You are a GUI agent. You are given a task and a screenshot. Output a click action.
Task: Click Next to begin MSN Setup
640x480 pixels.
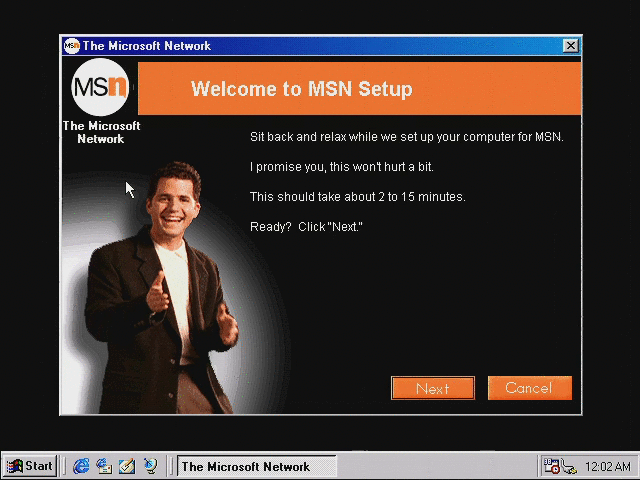[x=433, y=388]
